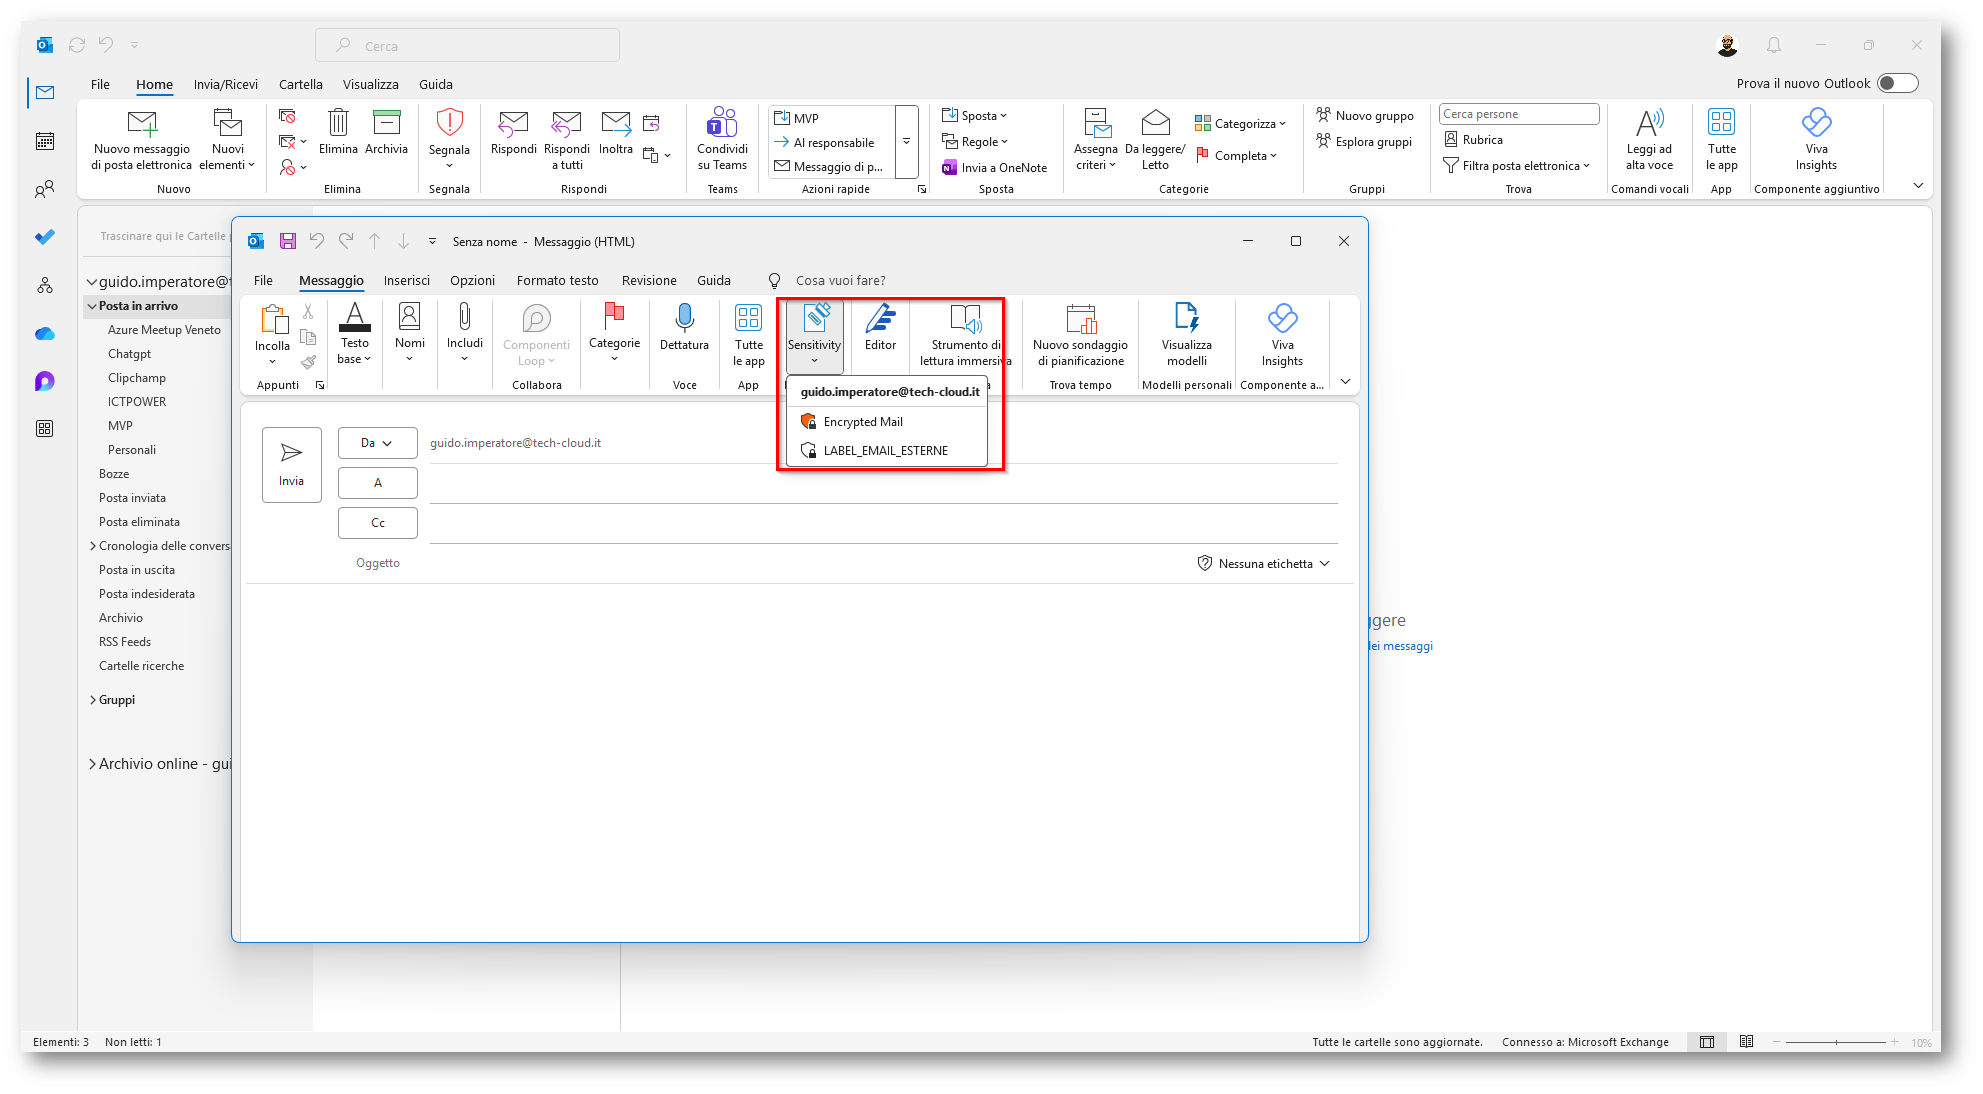Collapse the Posta in arrivo folder

pos(93,306)
